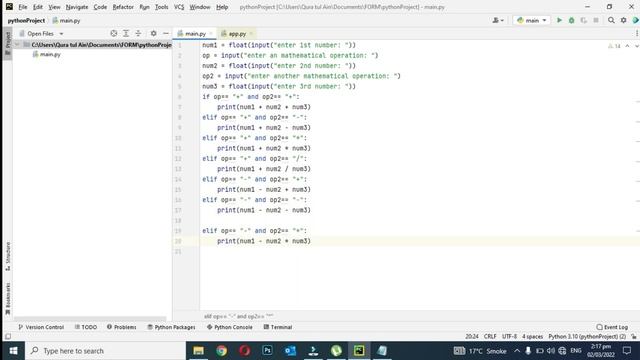This screenshot has width=640, height=360.
Task: Click the warnings count indicator in editor
Action: (614, 46)
